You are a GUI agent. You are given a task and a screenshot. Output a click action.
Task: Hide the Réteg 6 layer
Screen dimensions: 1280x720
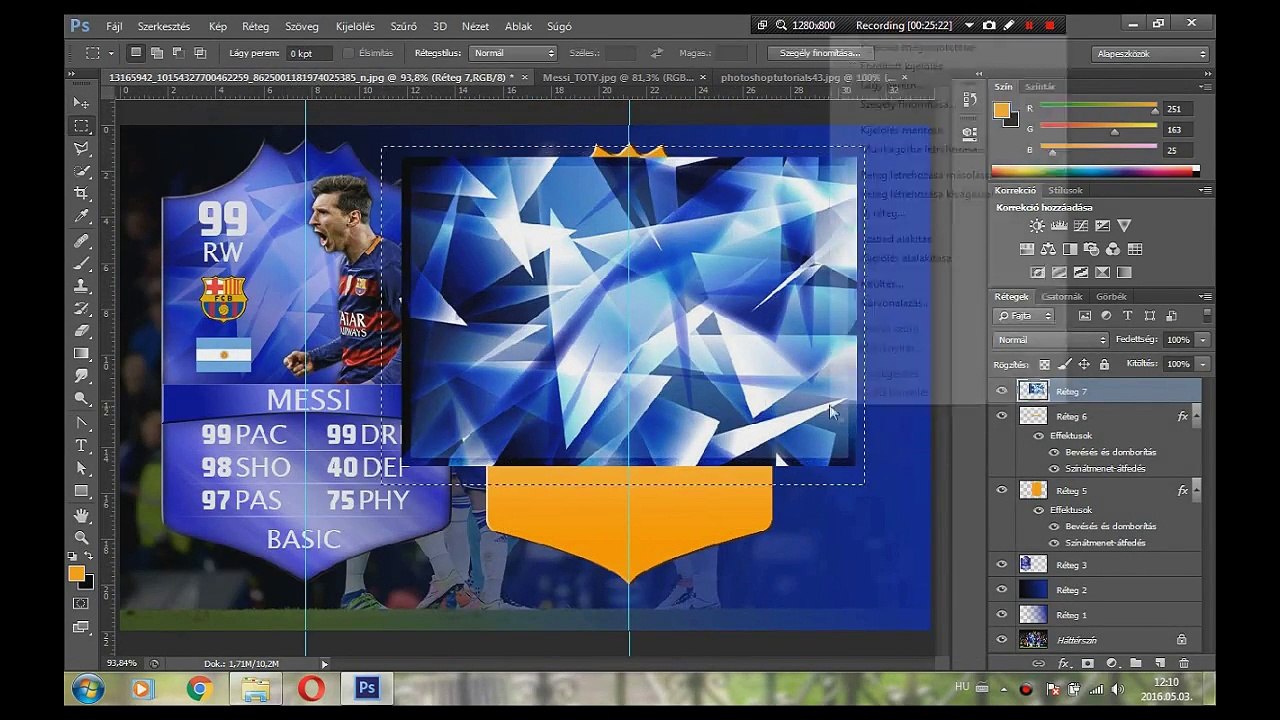pyautogui.click(x=1002, y=416)
